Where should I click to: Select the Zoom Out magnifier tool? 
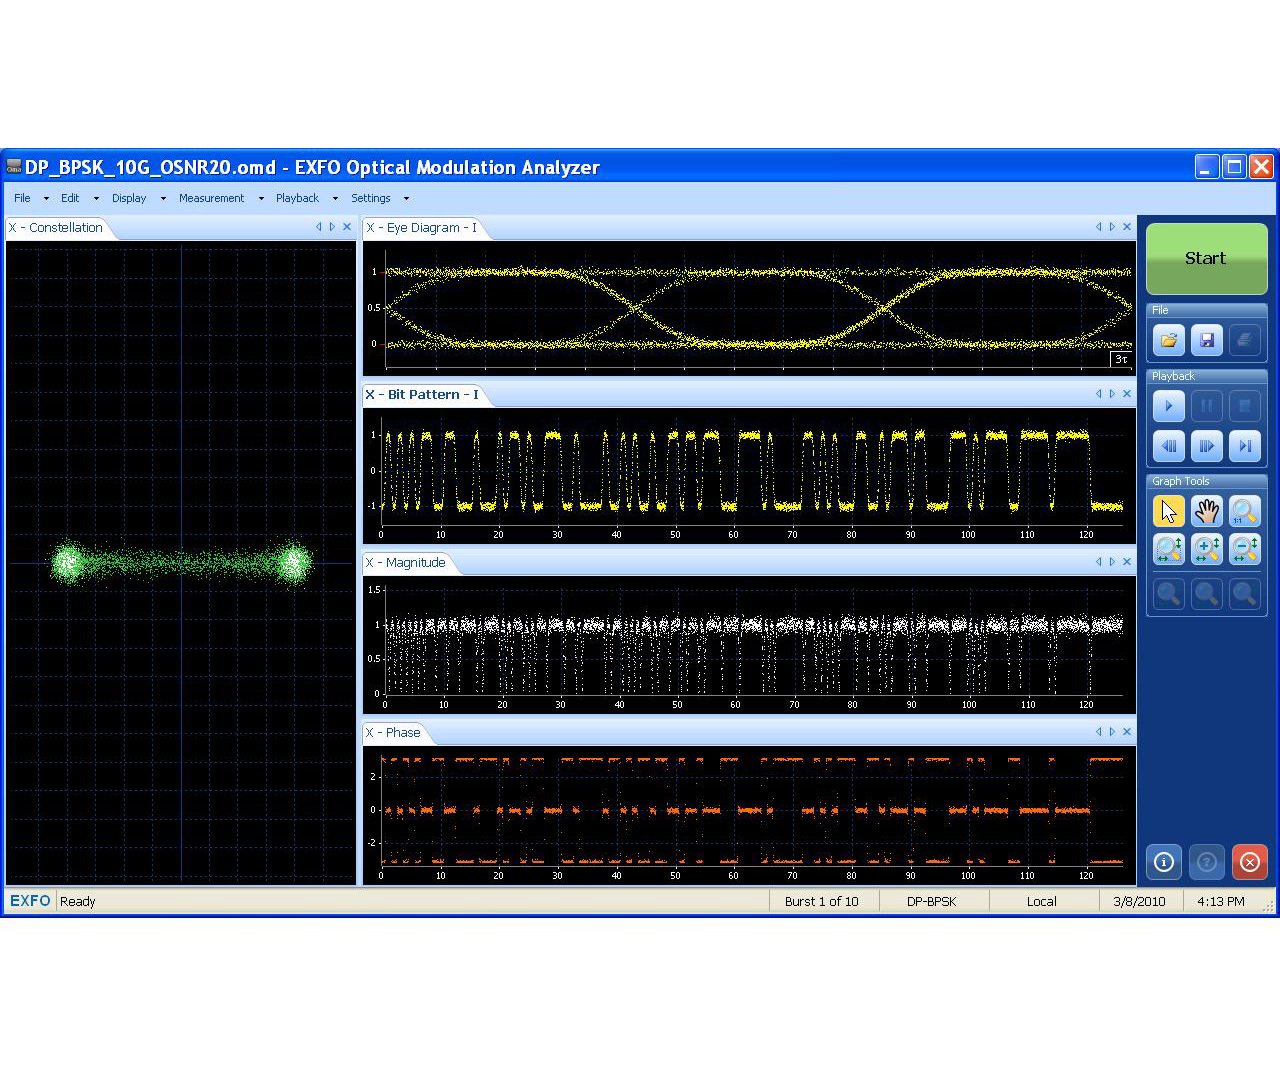pos(1244,549)
